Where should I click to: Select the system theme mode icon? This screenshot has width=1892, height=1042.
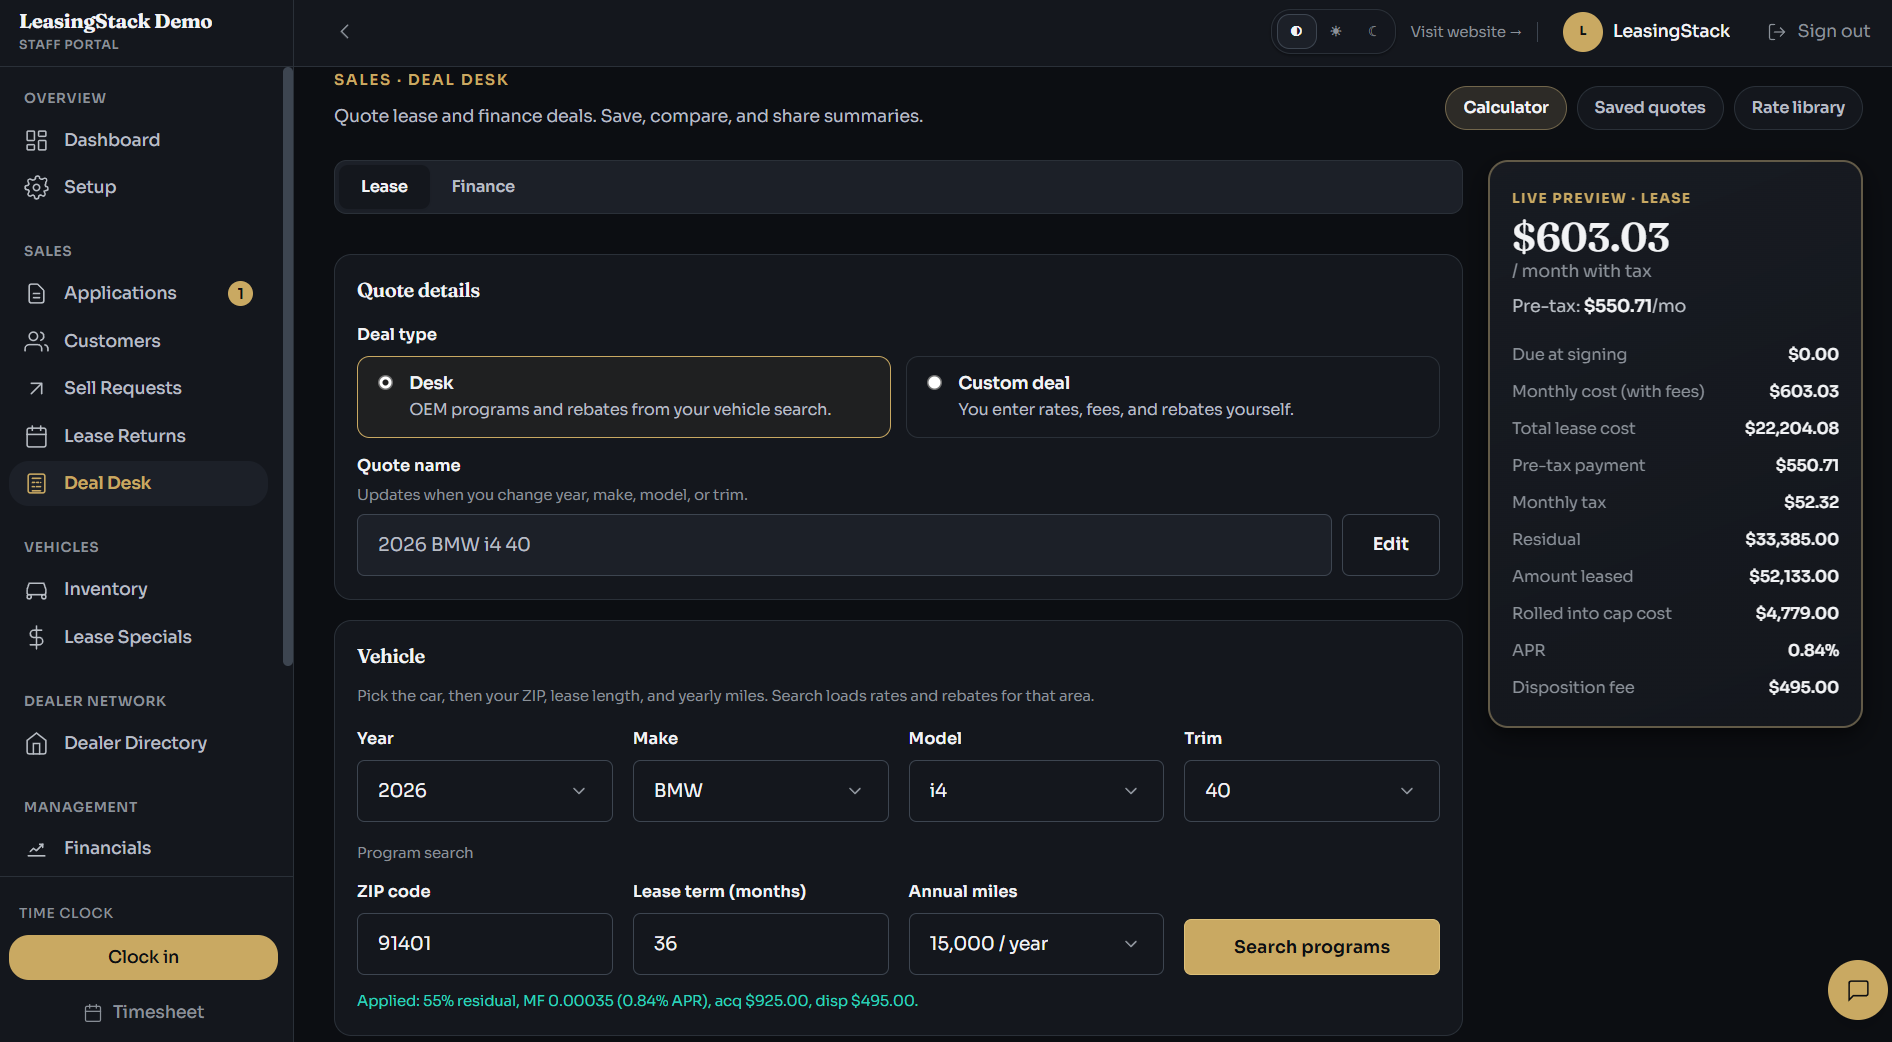pyautogui.click(x=1296, y=31)
